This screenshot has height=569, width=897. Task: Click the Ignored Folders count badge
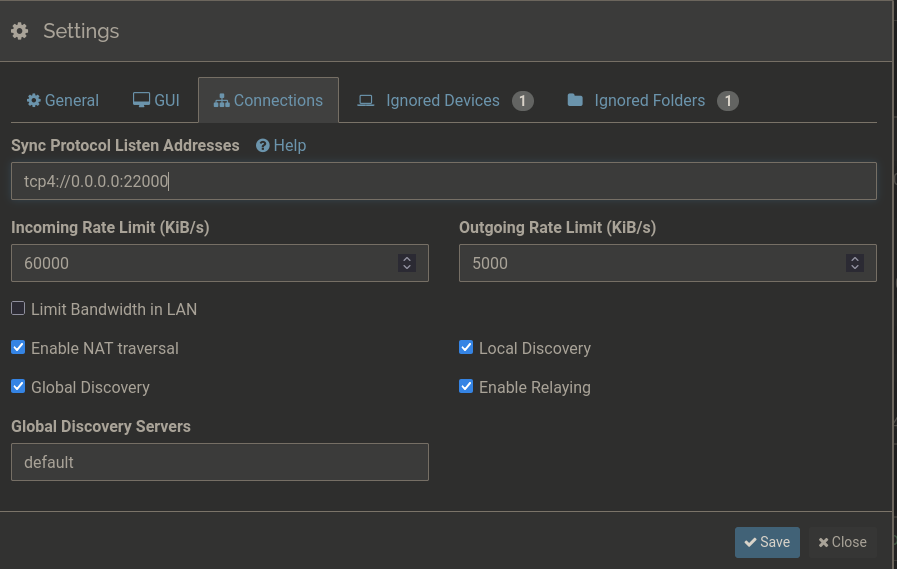728,101
